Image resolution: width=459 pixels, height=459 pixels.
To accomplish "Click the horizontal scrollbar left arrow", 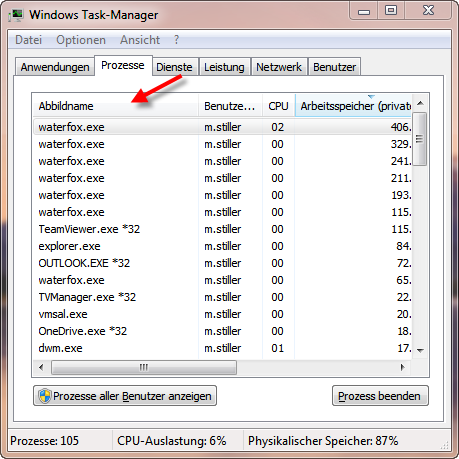I will (41, 367).
